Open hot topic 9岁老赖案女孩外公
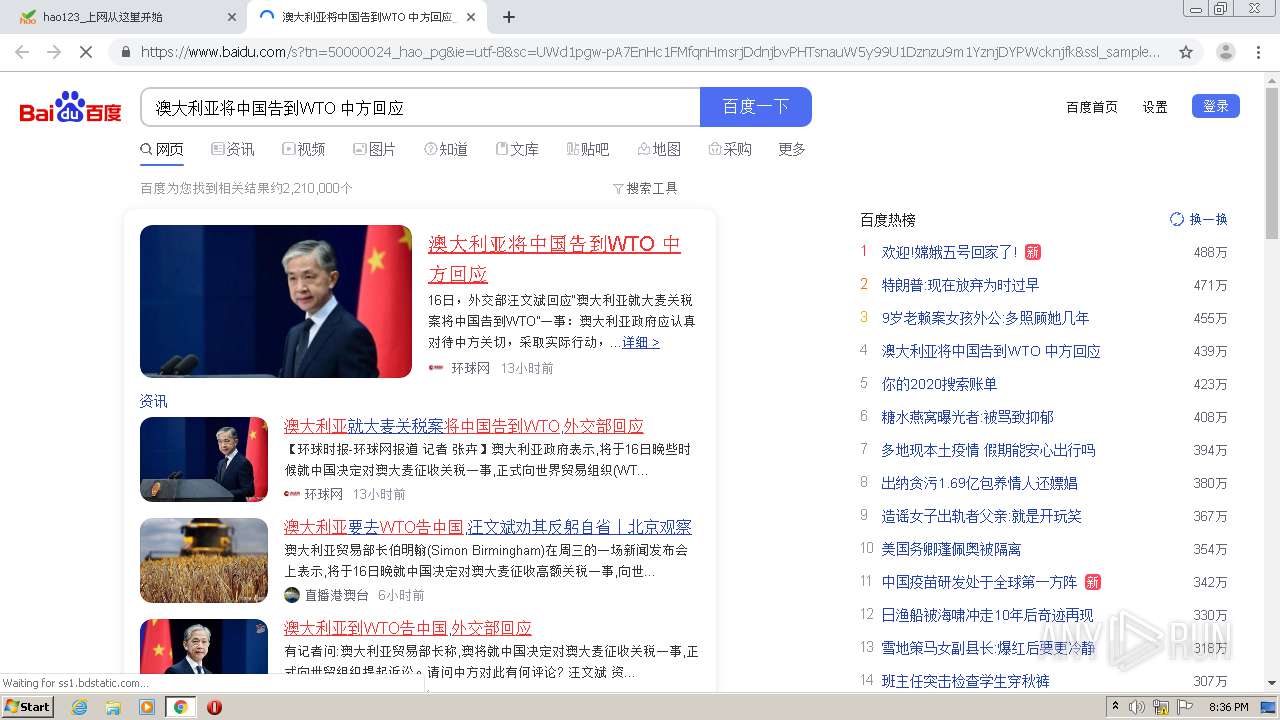 point(985,318)
